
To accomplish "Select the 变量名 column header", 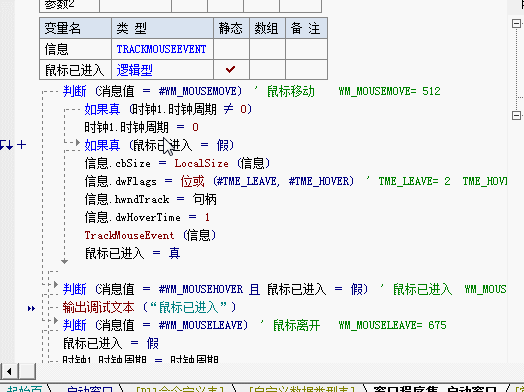I will point(75,28).
